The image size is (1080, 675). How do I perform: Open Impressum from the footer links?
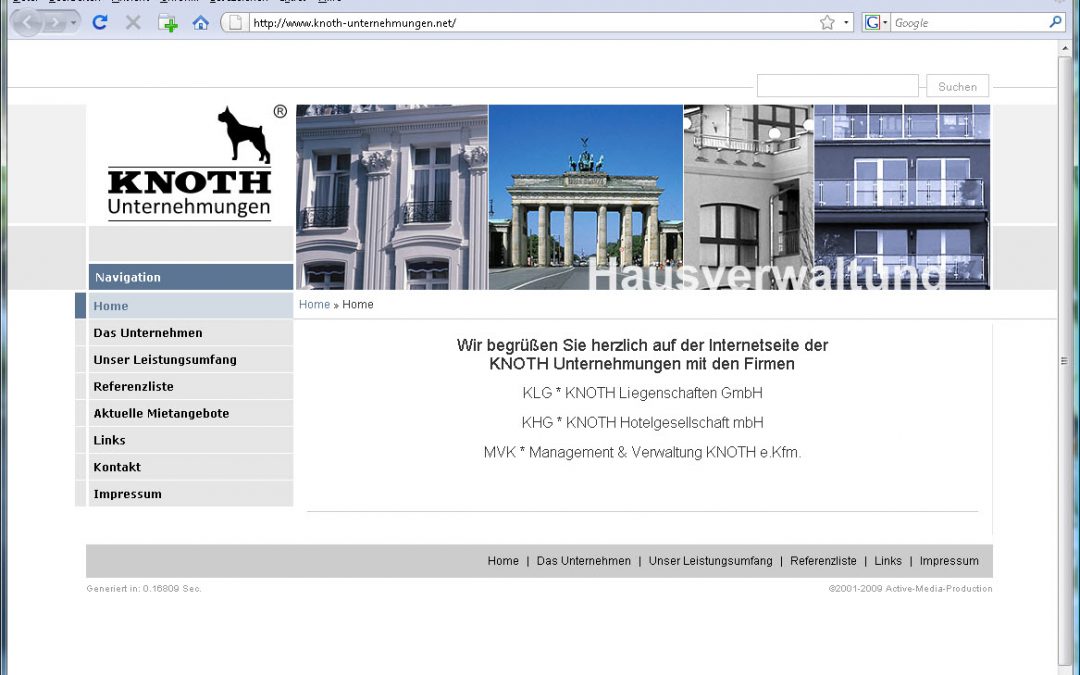pyautogui.click(x=948, y=561)
